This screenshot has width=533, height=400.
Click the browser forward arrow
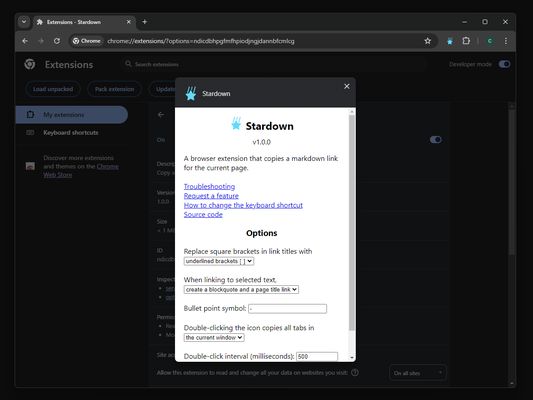click(41, 41)
